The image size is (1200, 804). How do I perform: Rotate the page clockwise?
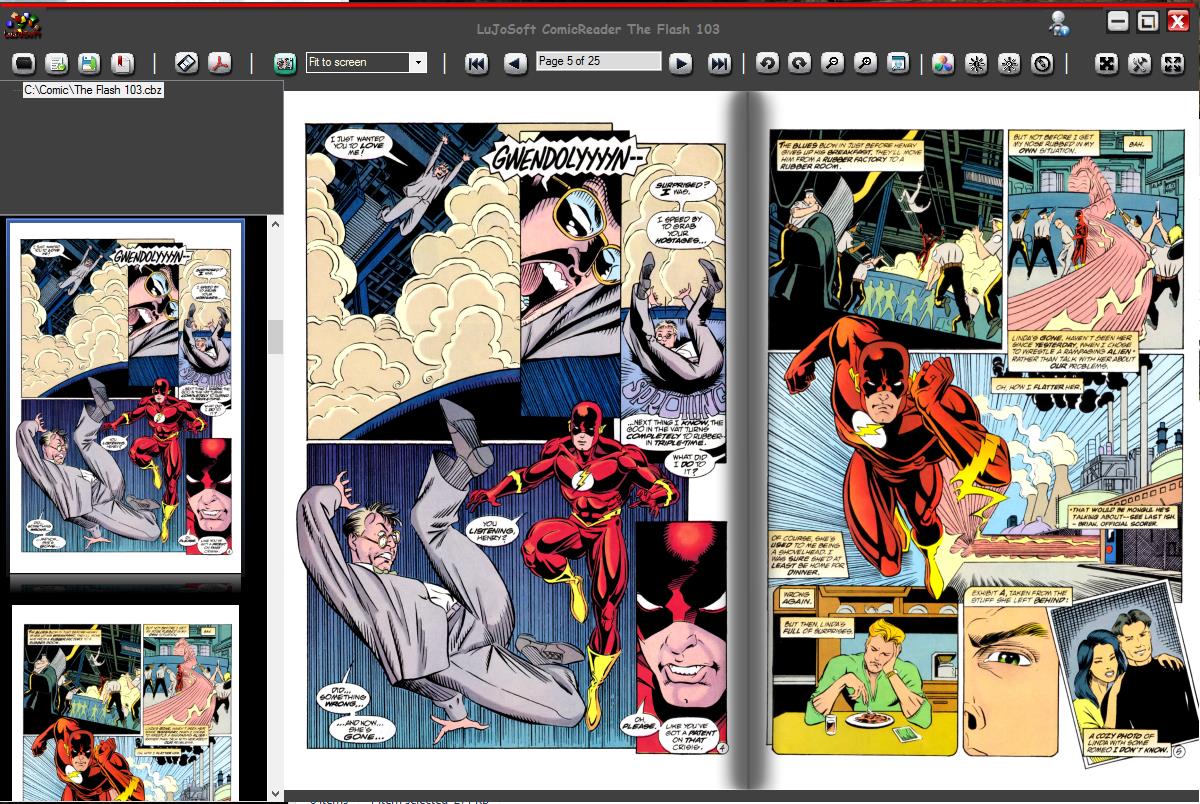point(799,63)
